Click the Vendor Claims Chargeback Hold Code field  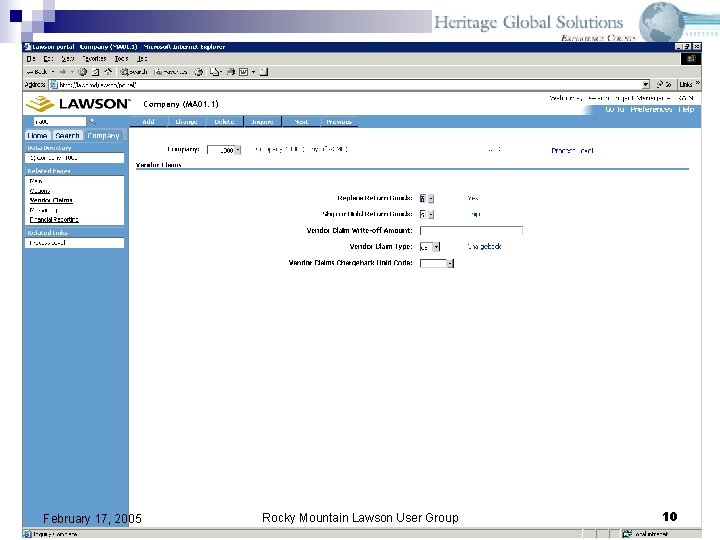click(433, 264)
